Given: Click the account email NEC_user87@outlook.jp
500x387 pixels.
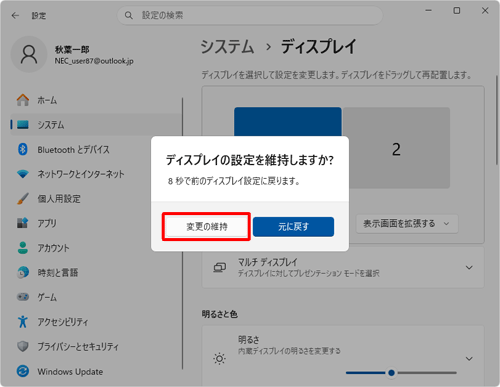Looking at the screenshot, I should click(94, 61).
